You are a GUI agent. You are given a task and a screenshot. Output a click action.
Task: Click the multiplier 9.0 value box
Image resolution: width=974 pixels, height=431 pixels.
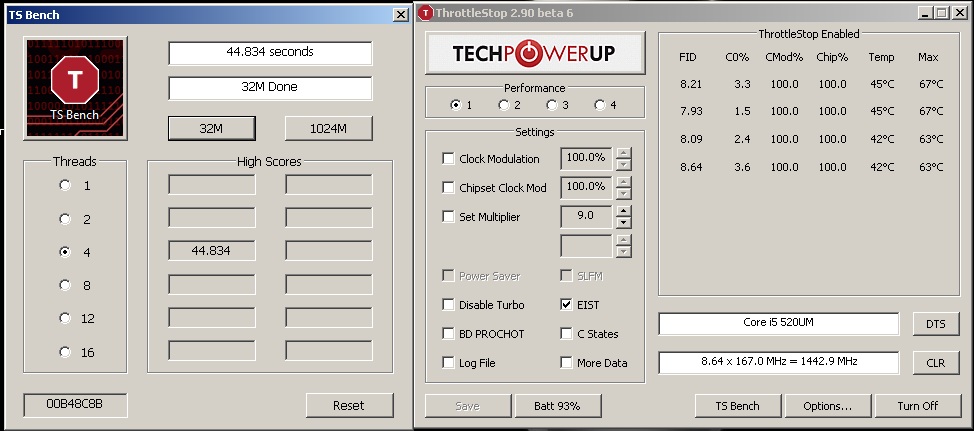(x=586, y=216)
